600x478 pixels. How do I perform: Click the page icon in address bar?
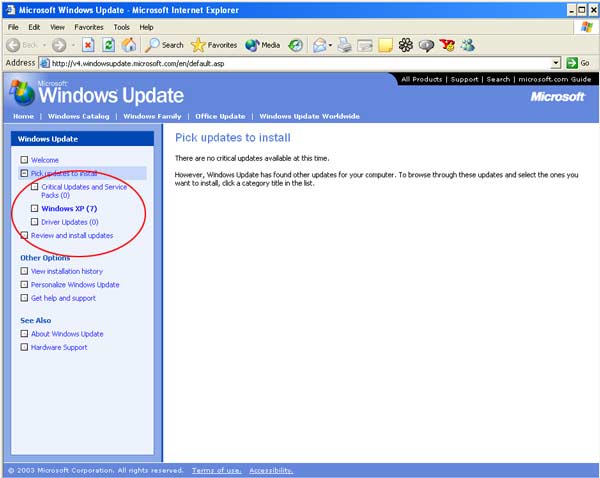pyautogui.click(x=45, y=63)
